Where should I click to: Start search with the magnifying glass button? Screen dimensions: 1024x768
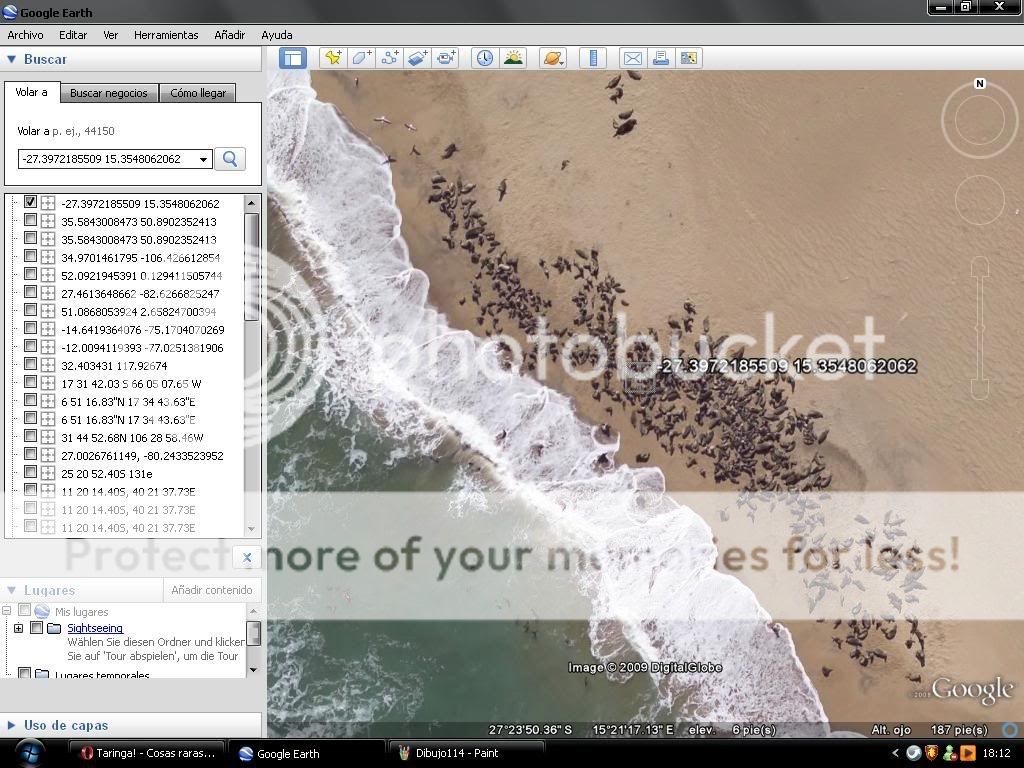tap(230, 159)
